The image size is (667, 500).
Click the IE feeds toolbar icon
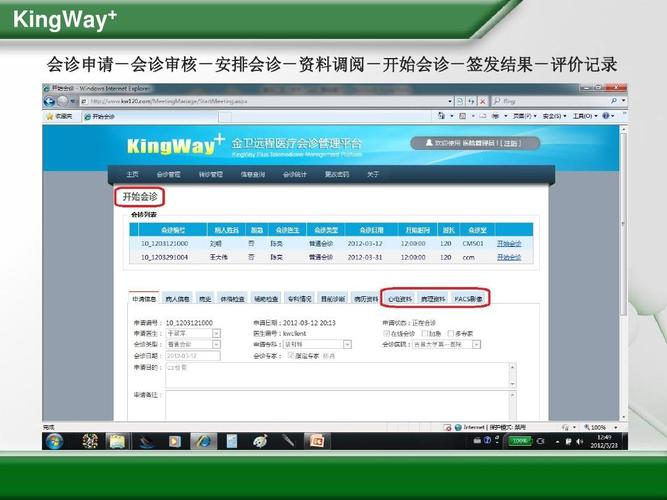click(462, 116)
